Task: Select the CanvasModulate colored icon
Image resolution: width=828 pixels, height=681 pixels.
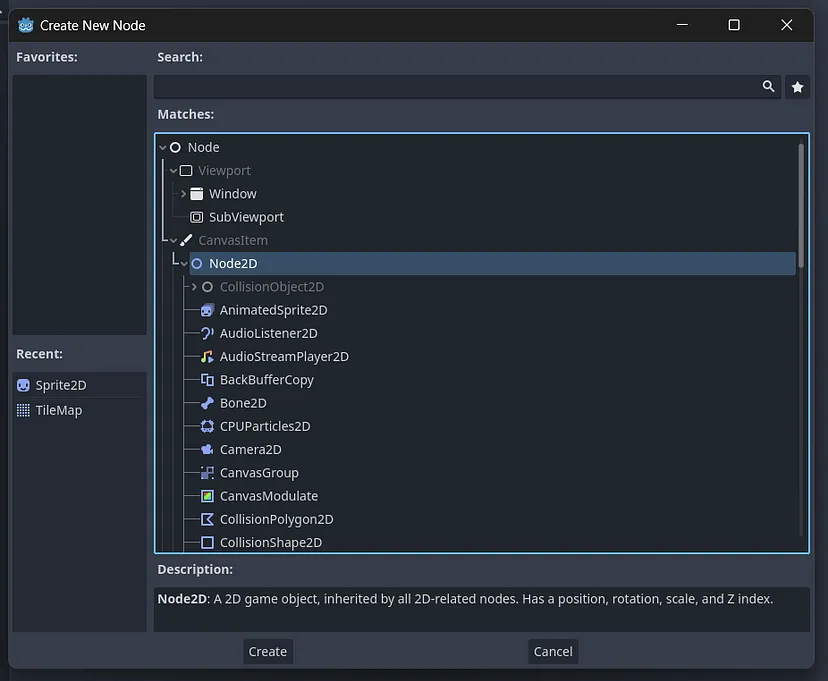Action: [207, 496]
